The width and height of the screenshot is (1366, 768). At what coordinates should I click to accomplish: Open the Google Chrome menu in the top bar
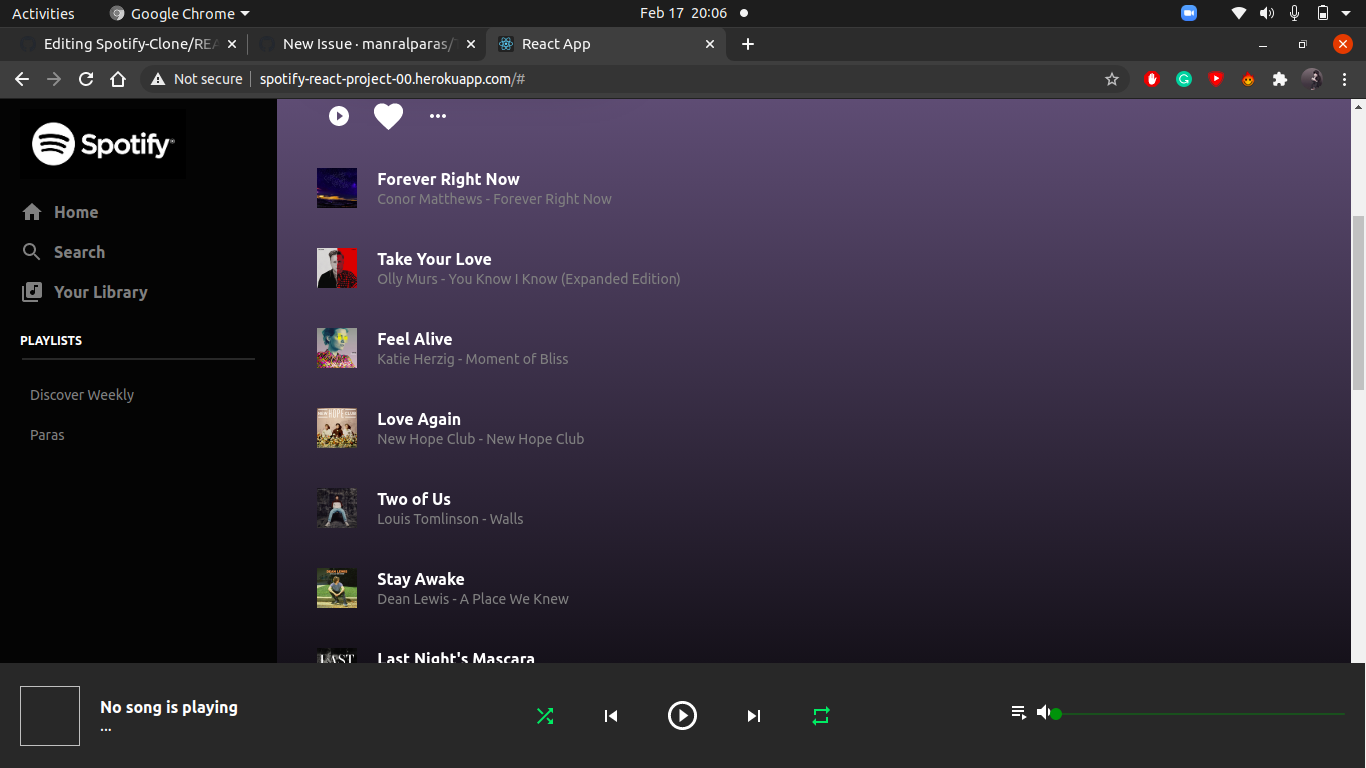pyautogui.click(x=178, y=13)
